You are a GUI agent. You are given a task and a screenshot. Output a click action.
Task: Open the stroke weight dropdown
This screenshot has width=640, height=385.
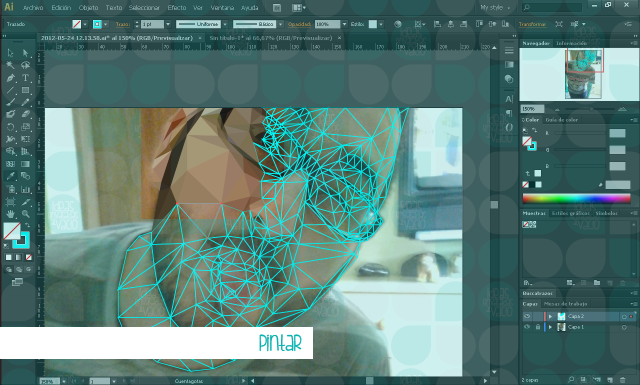click(168, 24)
